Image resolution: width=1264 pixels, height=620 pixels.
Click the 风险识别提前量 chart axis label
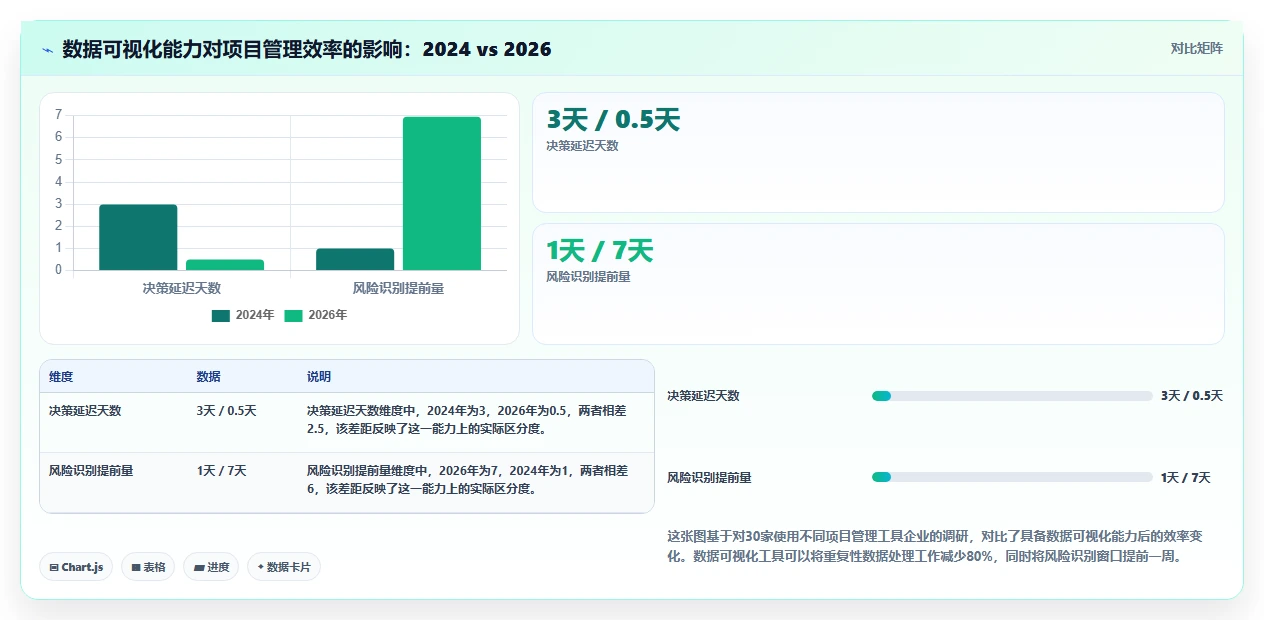(398, 288)
